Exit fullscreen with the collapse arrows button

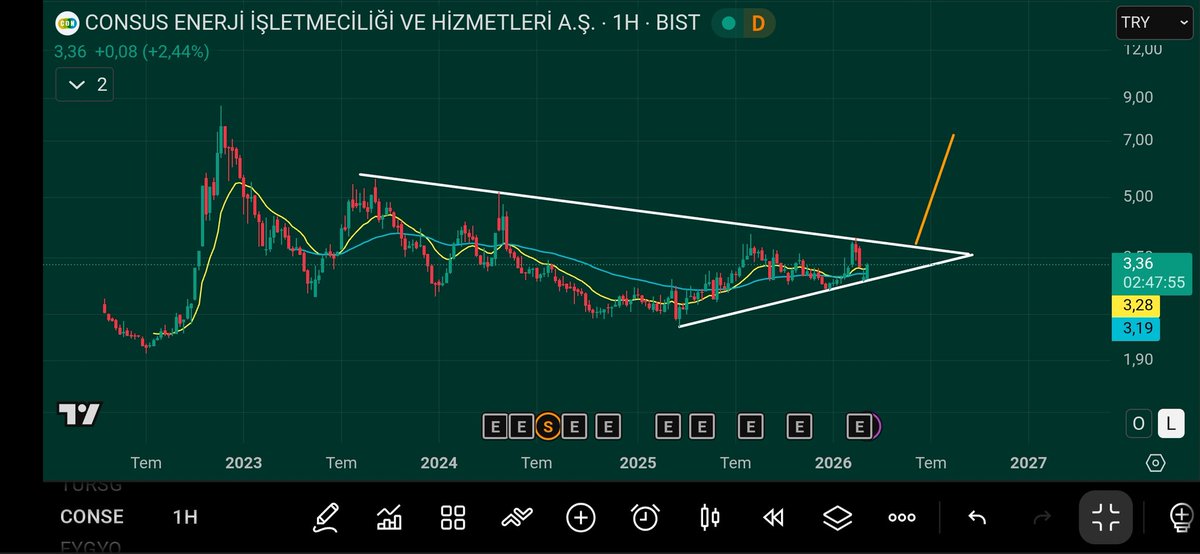coord(1105,518)
